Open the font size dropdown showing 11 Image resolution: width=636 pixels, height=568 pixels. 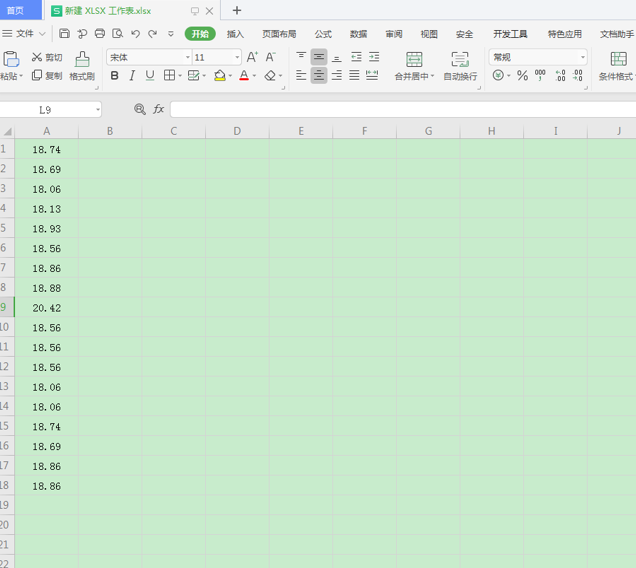(x=237, y=57)
